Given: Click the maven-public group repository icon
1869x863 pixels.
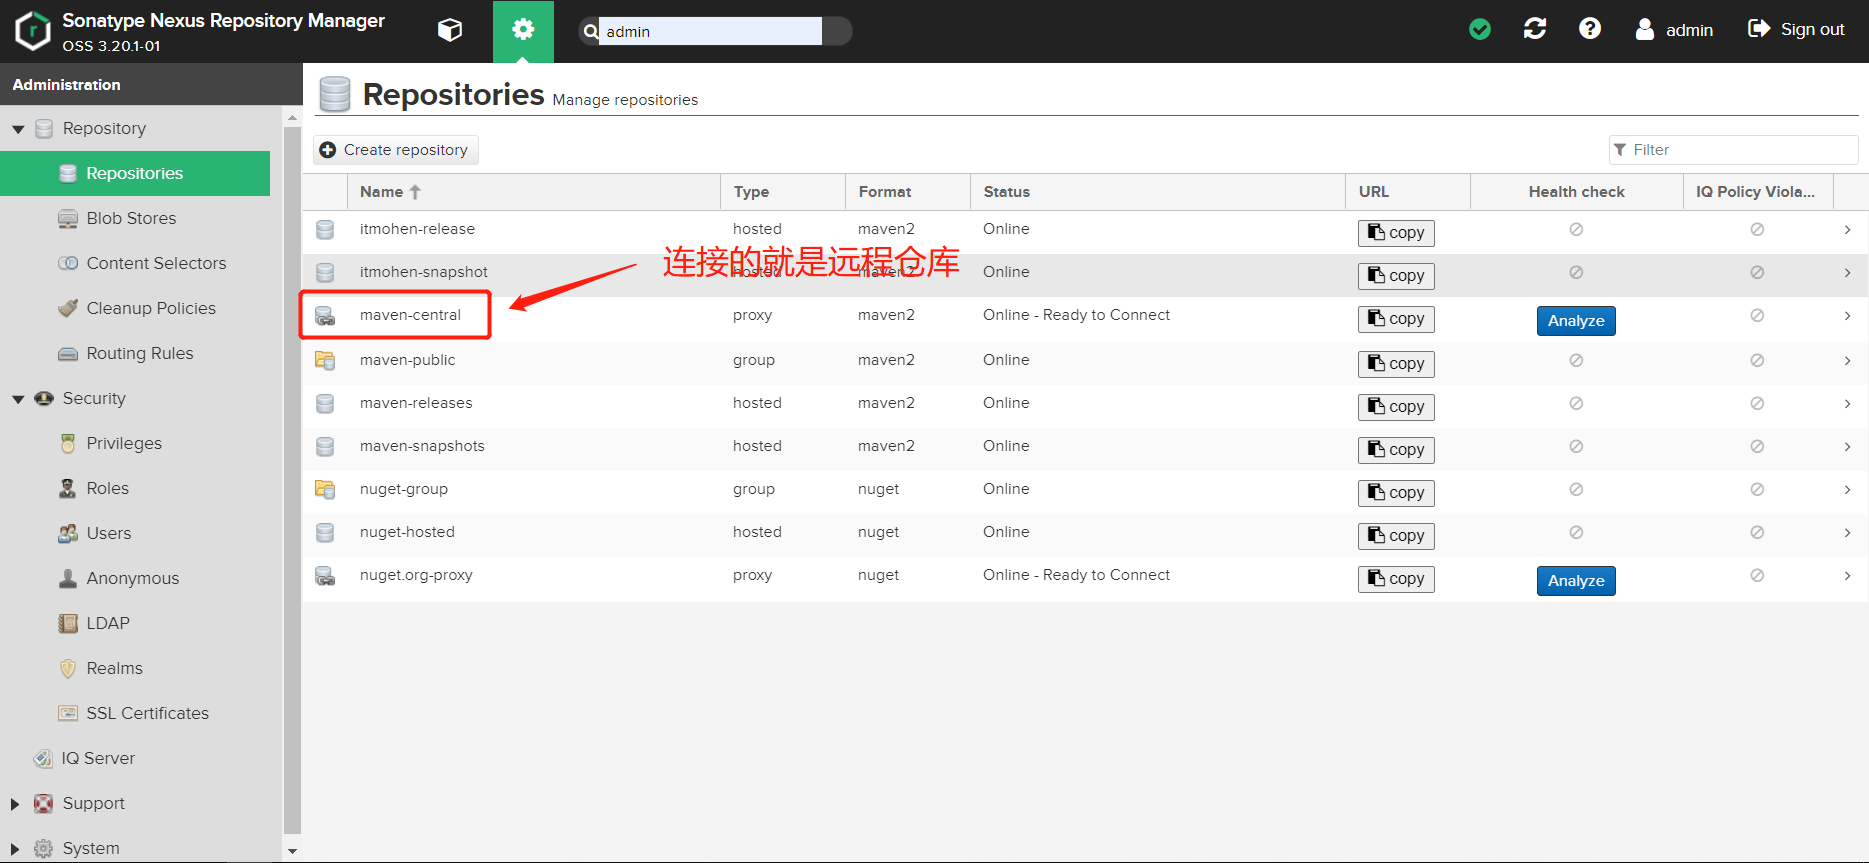Looking at the screenshot, I should [325, 360].
